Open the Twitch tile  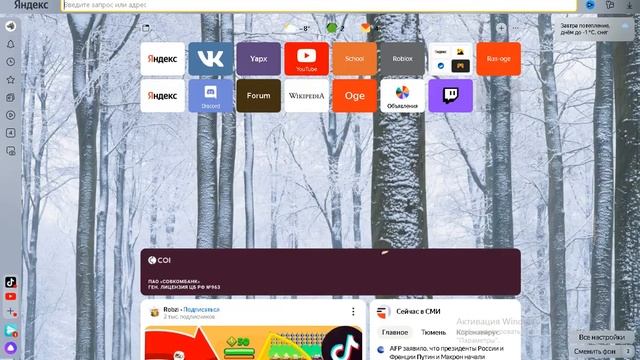(451, 96)
